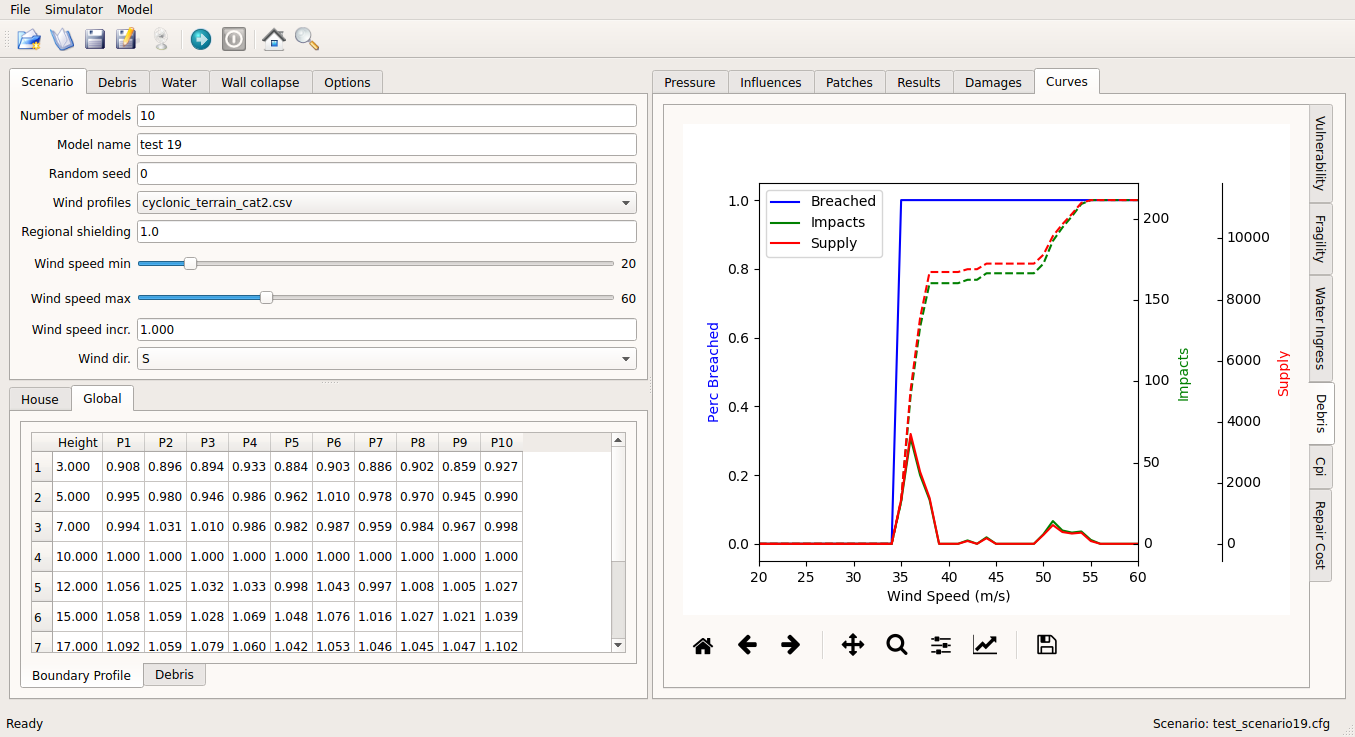Switch to the Results tab
This screenshot has height=737, width=1355.
[919, 82]
